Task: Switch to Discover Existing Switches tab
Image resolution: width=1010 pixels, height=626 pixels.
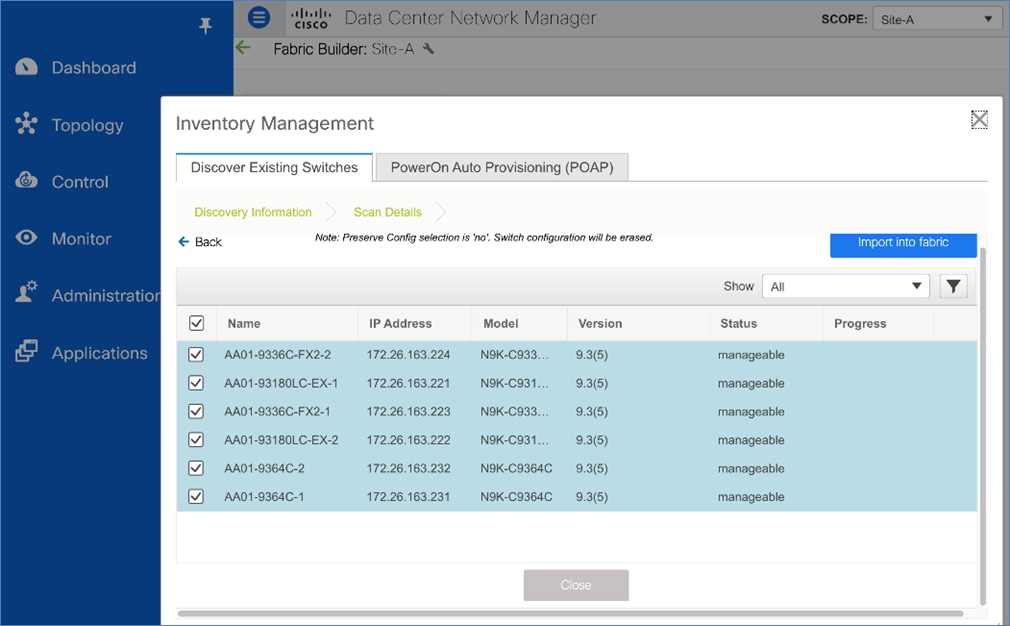Action: [274, 167]
